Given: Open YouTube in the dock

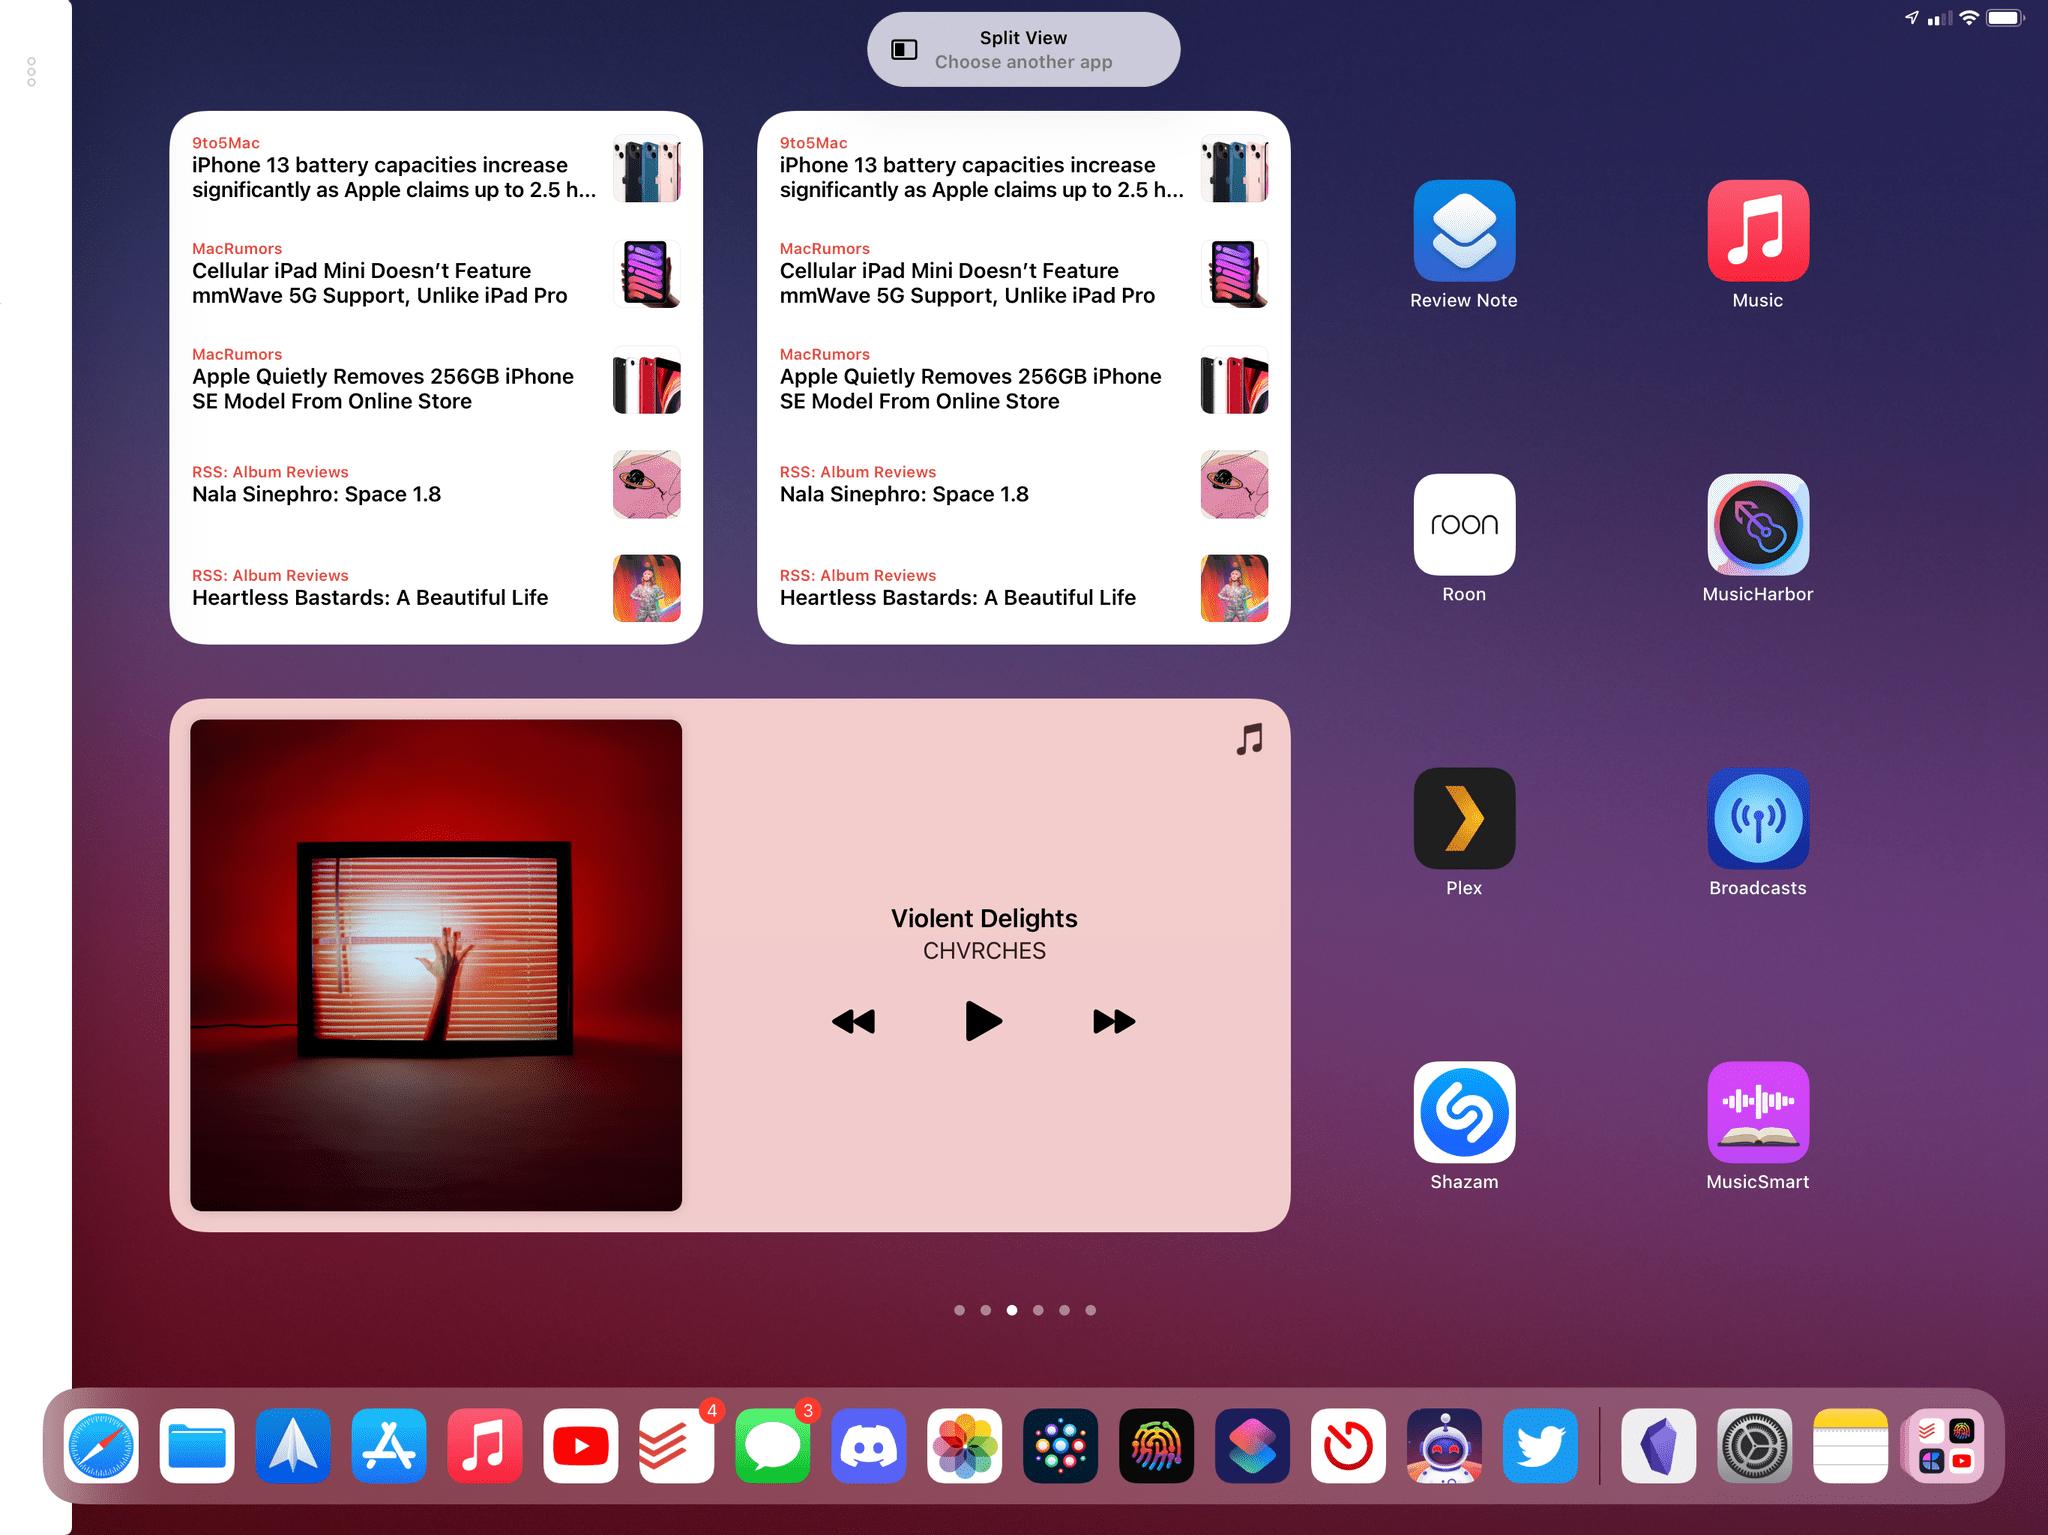Looking at the screenshot, I should point(581,1446).
